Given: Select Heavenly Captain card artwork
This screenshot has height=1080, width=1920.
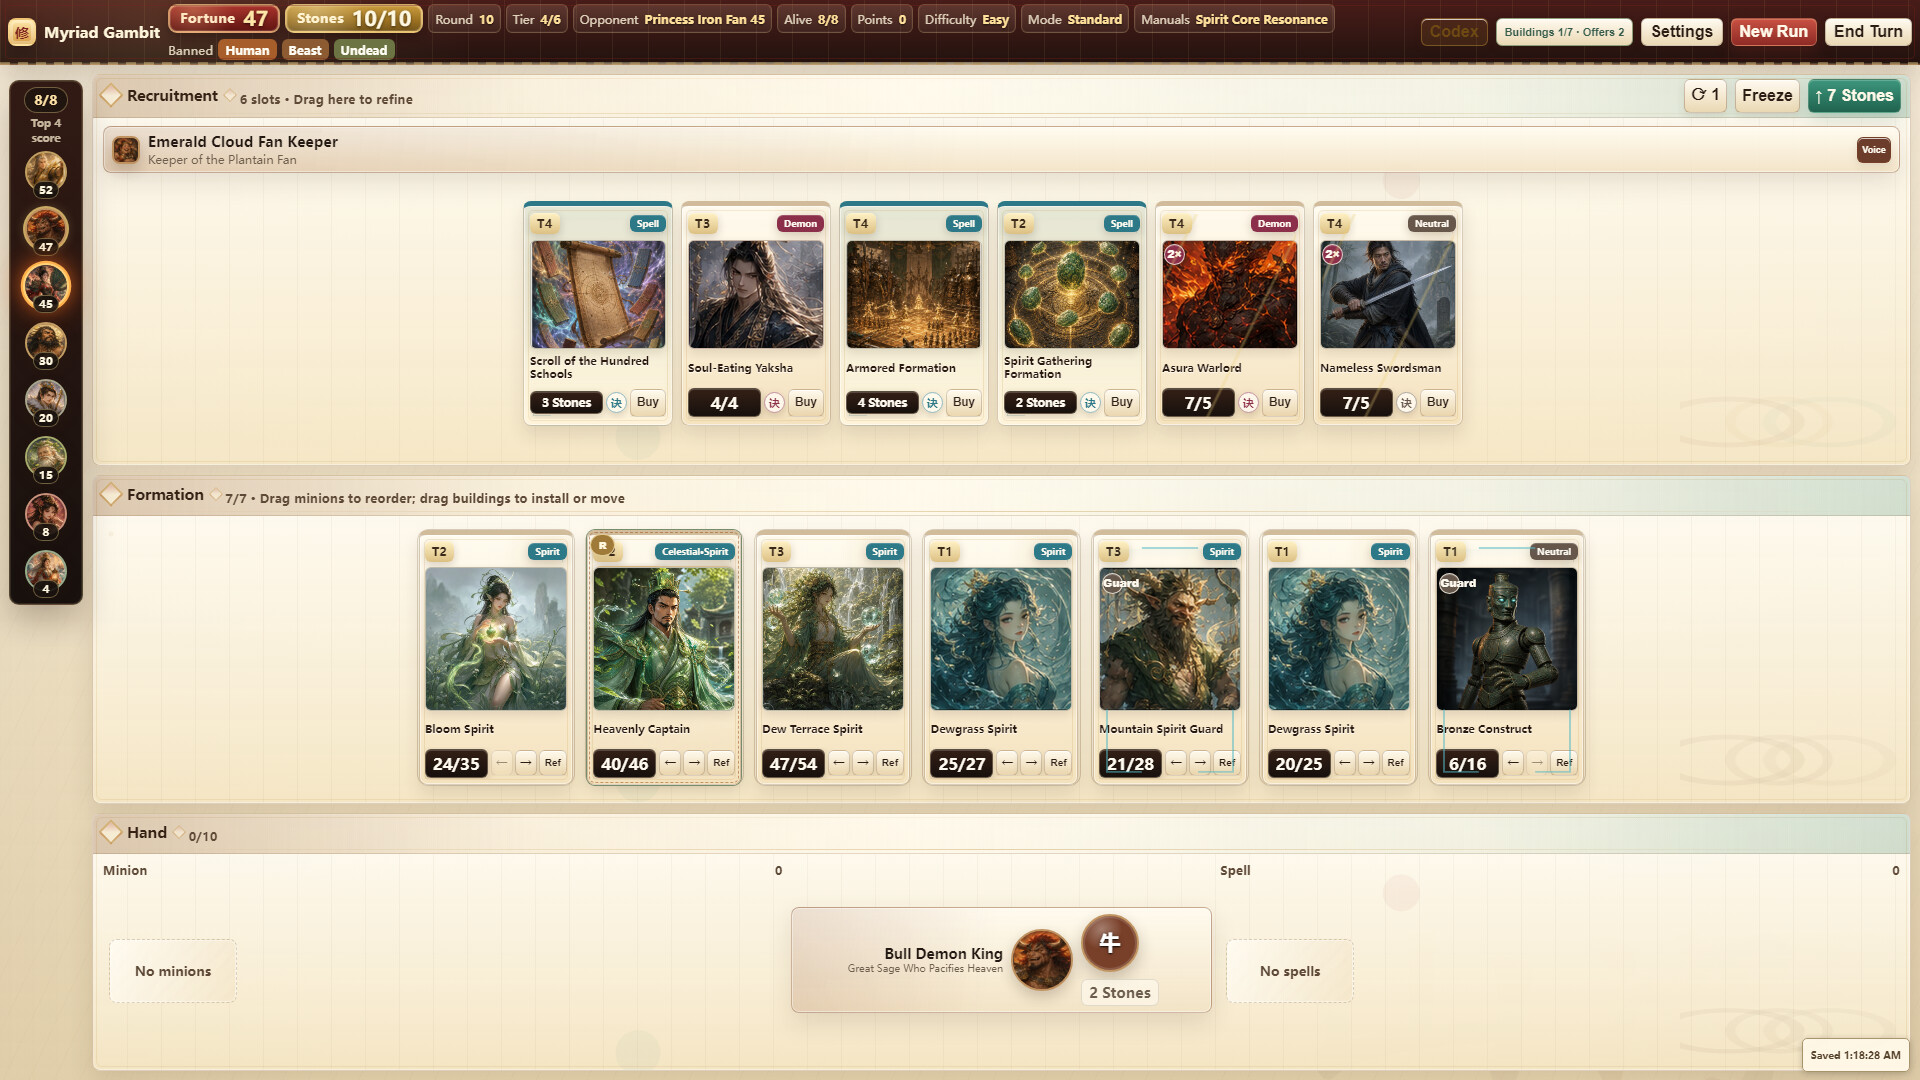Looking at the screenshot, I should (664, 639).
